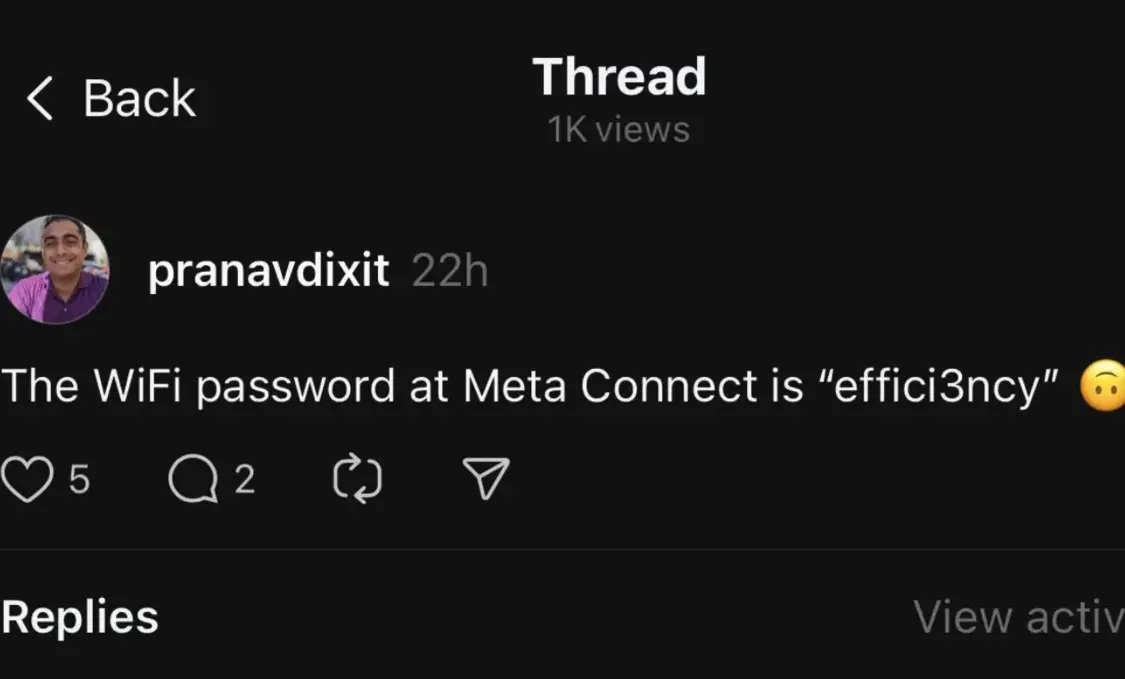Tap the upside-down face emoji
This screenshot has height=679, width=1125.
pos(1103,385)
